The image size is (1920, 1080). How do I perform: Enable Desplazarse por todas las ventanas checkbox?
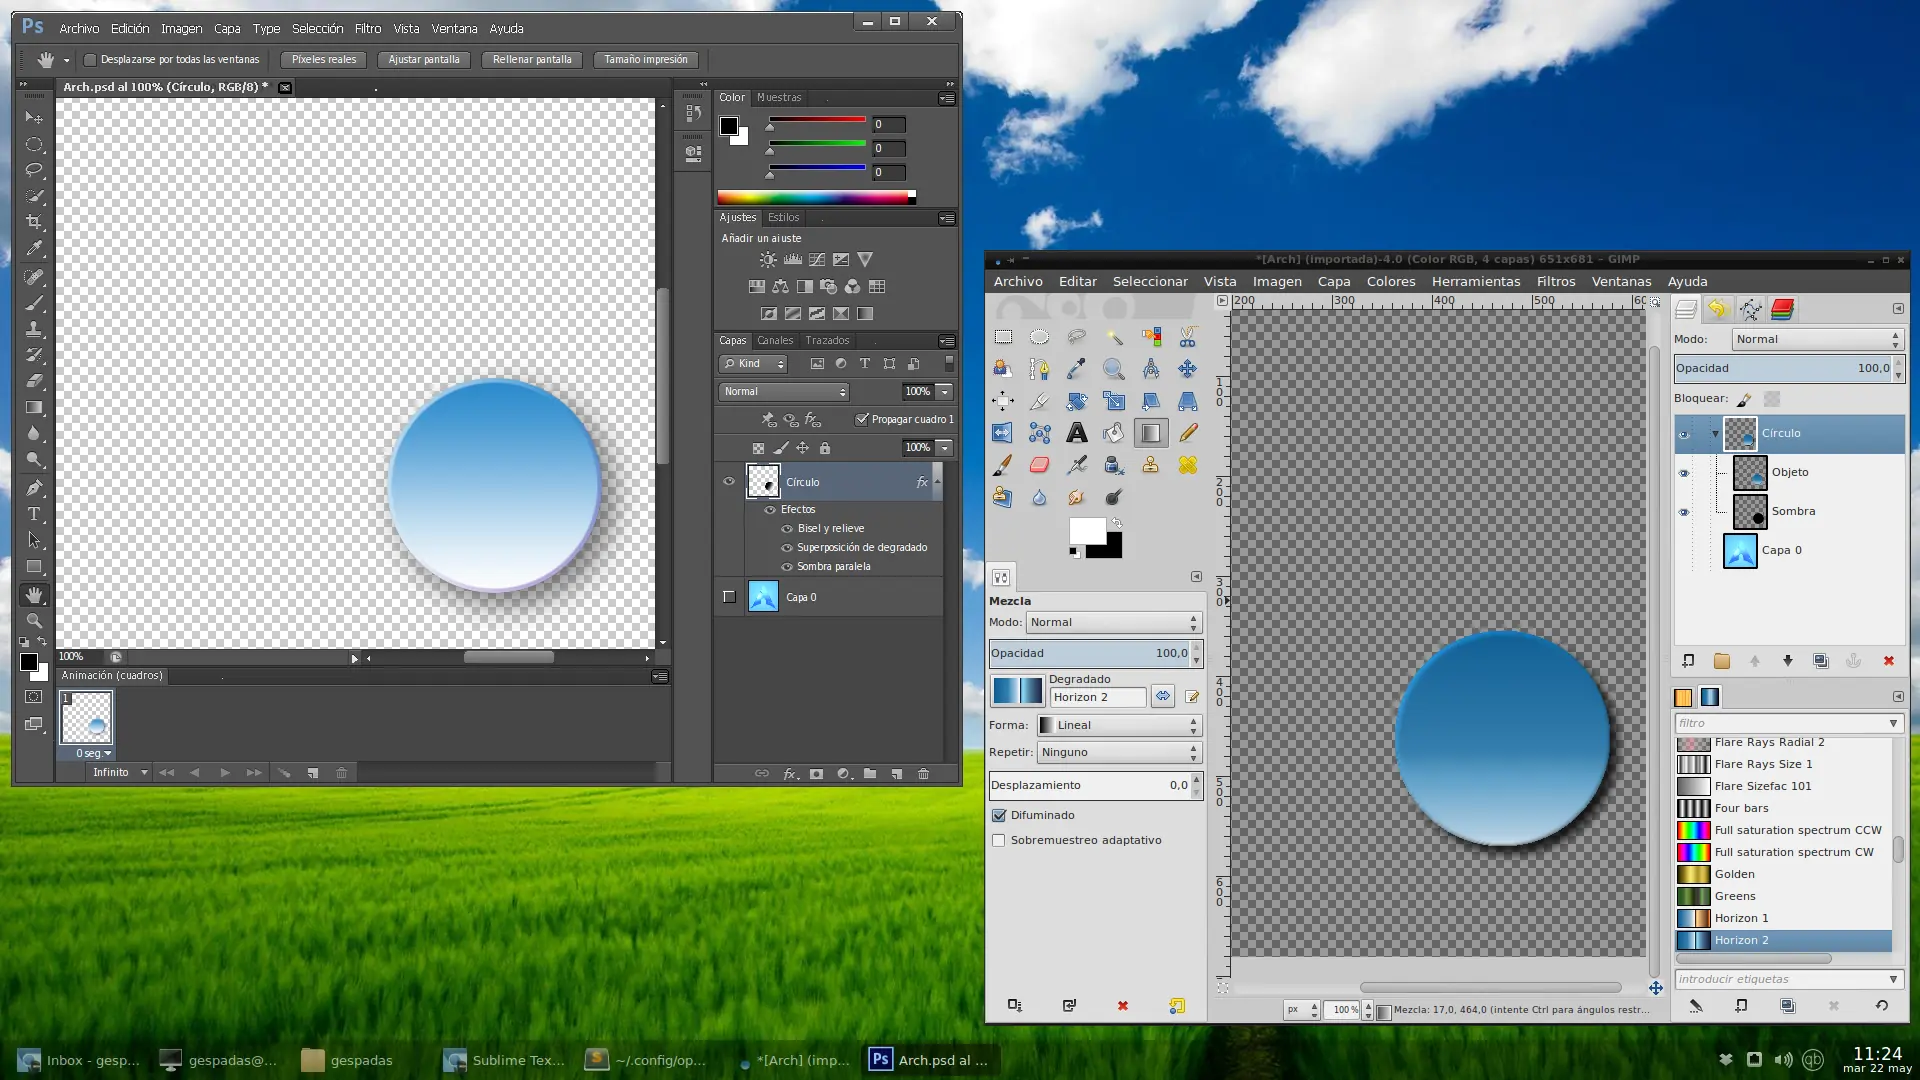[x=90, y=60]
